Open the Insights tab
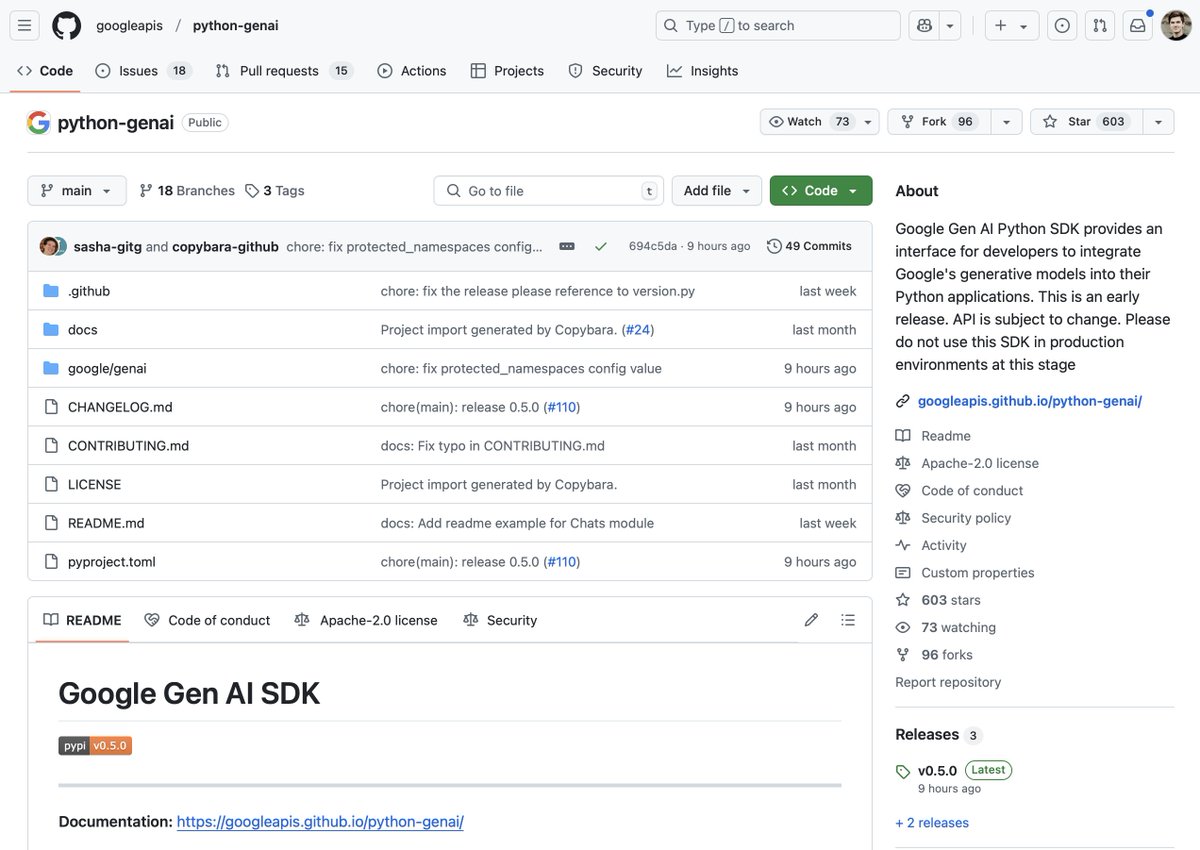 pyautogui.click(x=703, y=71)
